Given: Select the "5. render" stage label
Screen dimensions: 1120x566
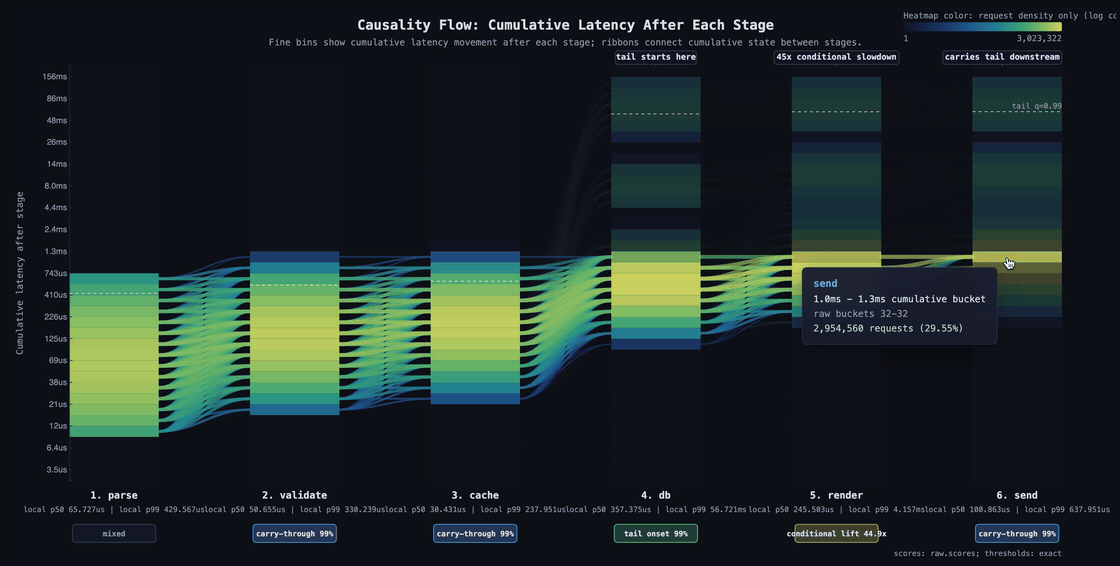Looking at the screenshot, I should tap(836, 495).
